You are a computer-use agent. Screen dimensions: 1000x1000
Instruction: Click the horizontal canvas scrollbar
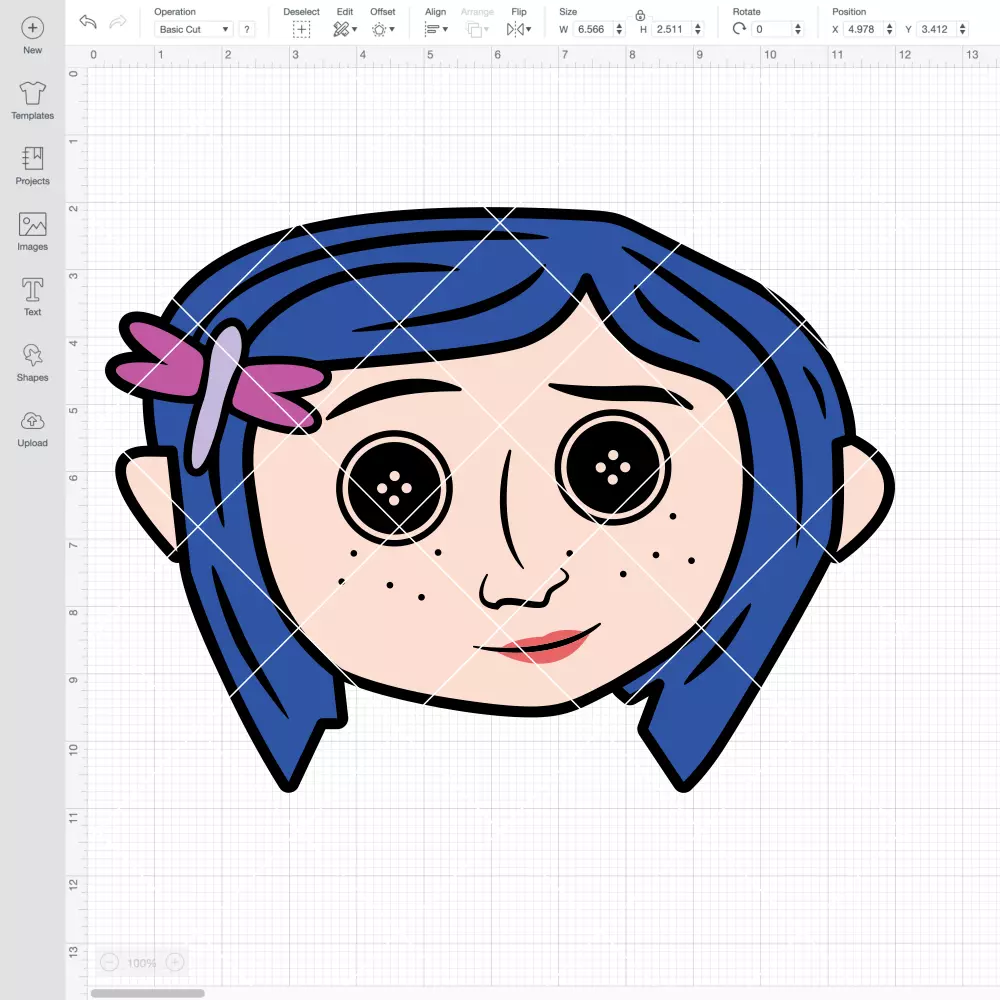point(148,993)
